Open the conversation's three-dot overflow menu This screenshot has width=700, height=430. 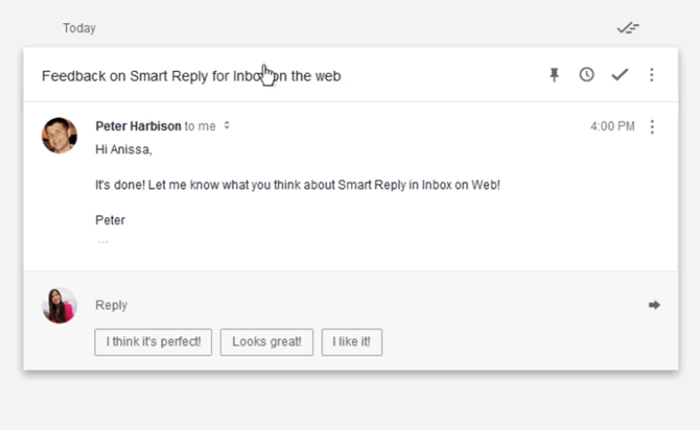652,75
